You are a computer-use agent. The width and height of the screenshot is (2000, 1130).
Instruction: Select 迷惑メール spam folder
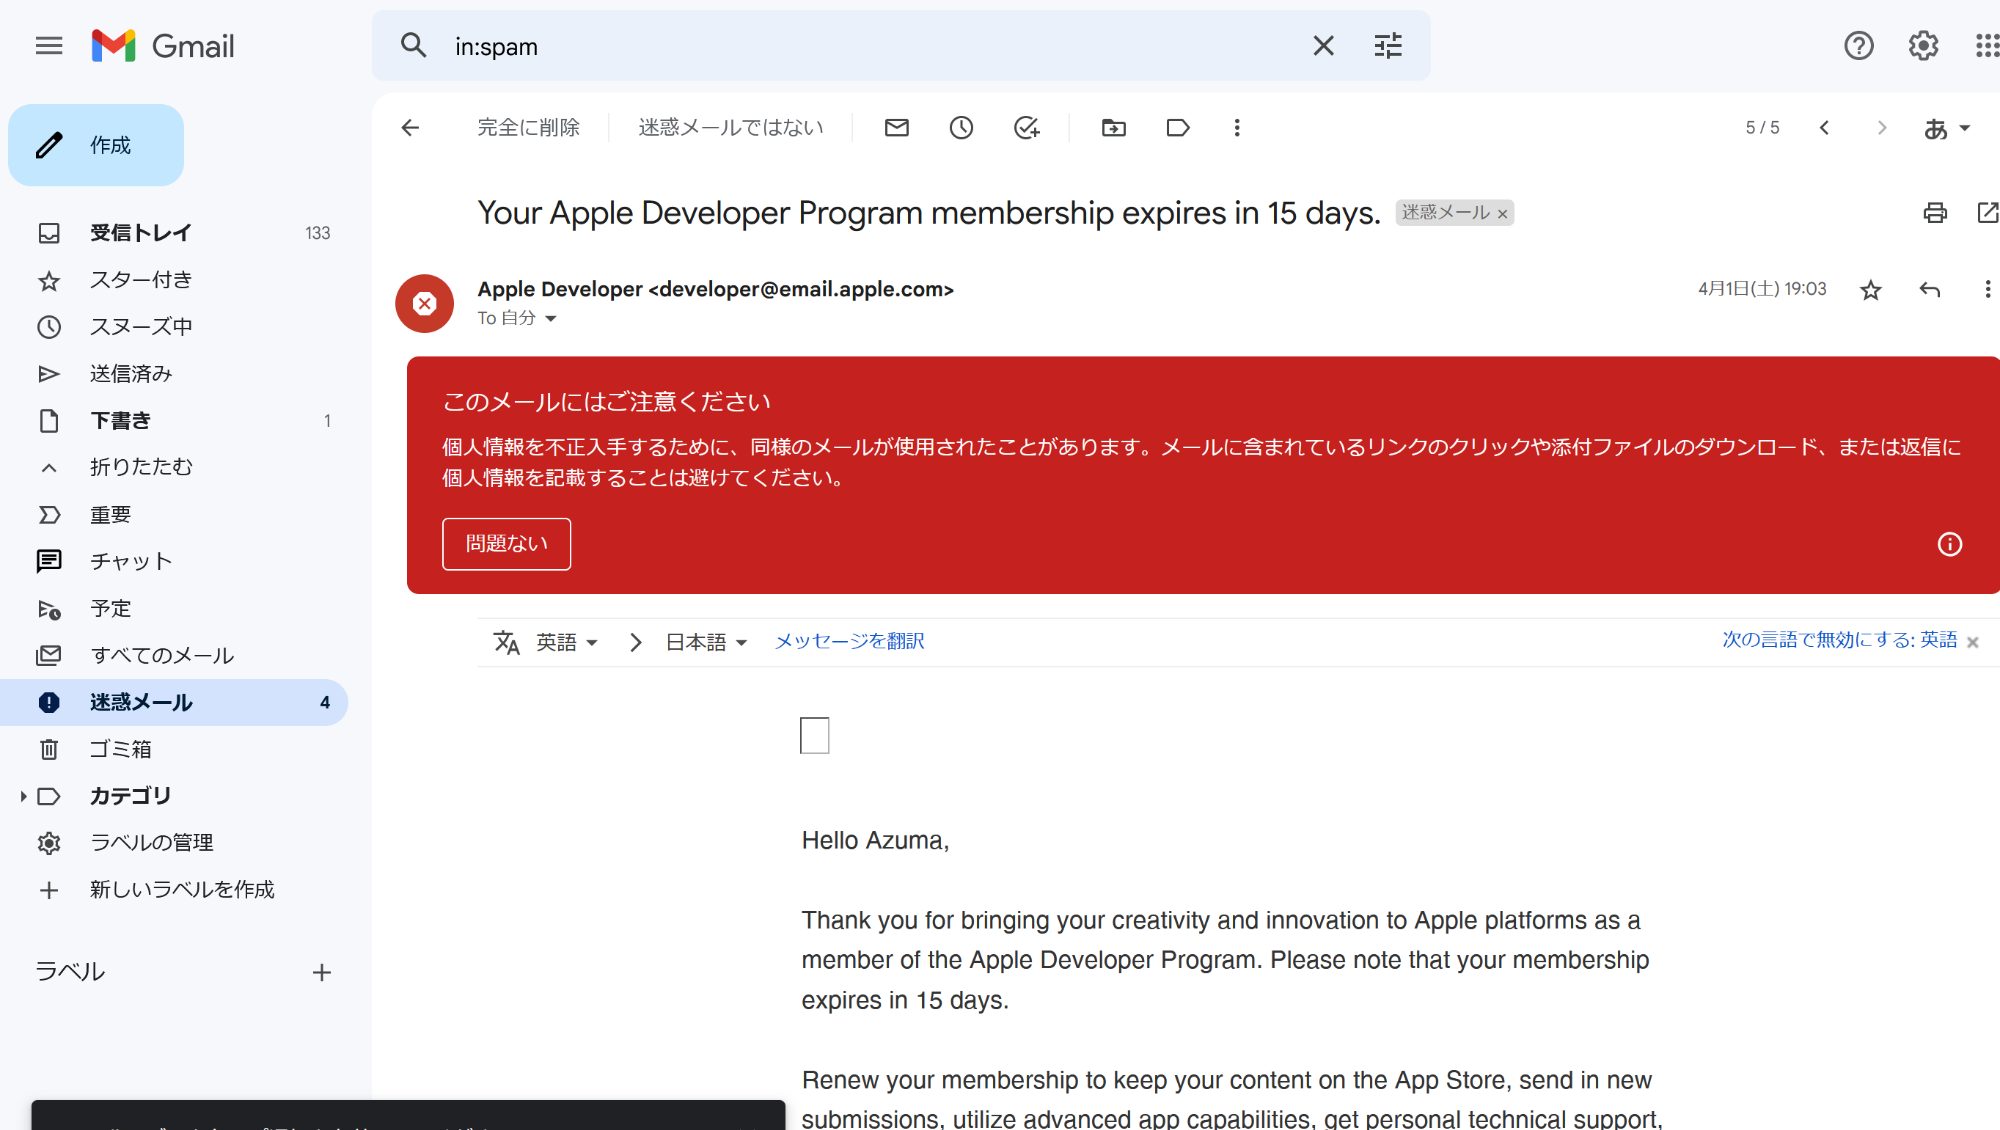click(x=174, y=703)
